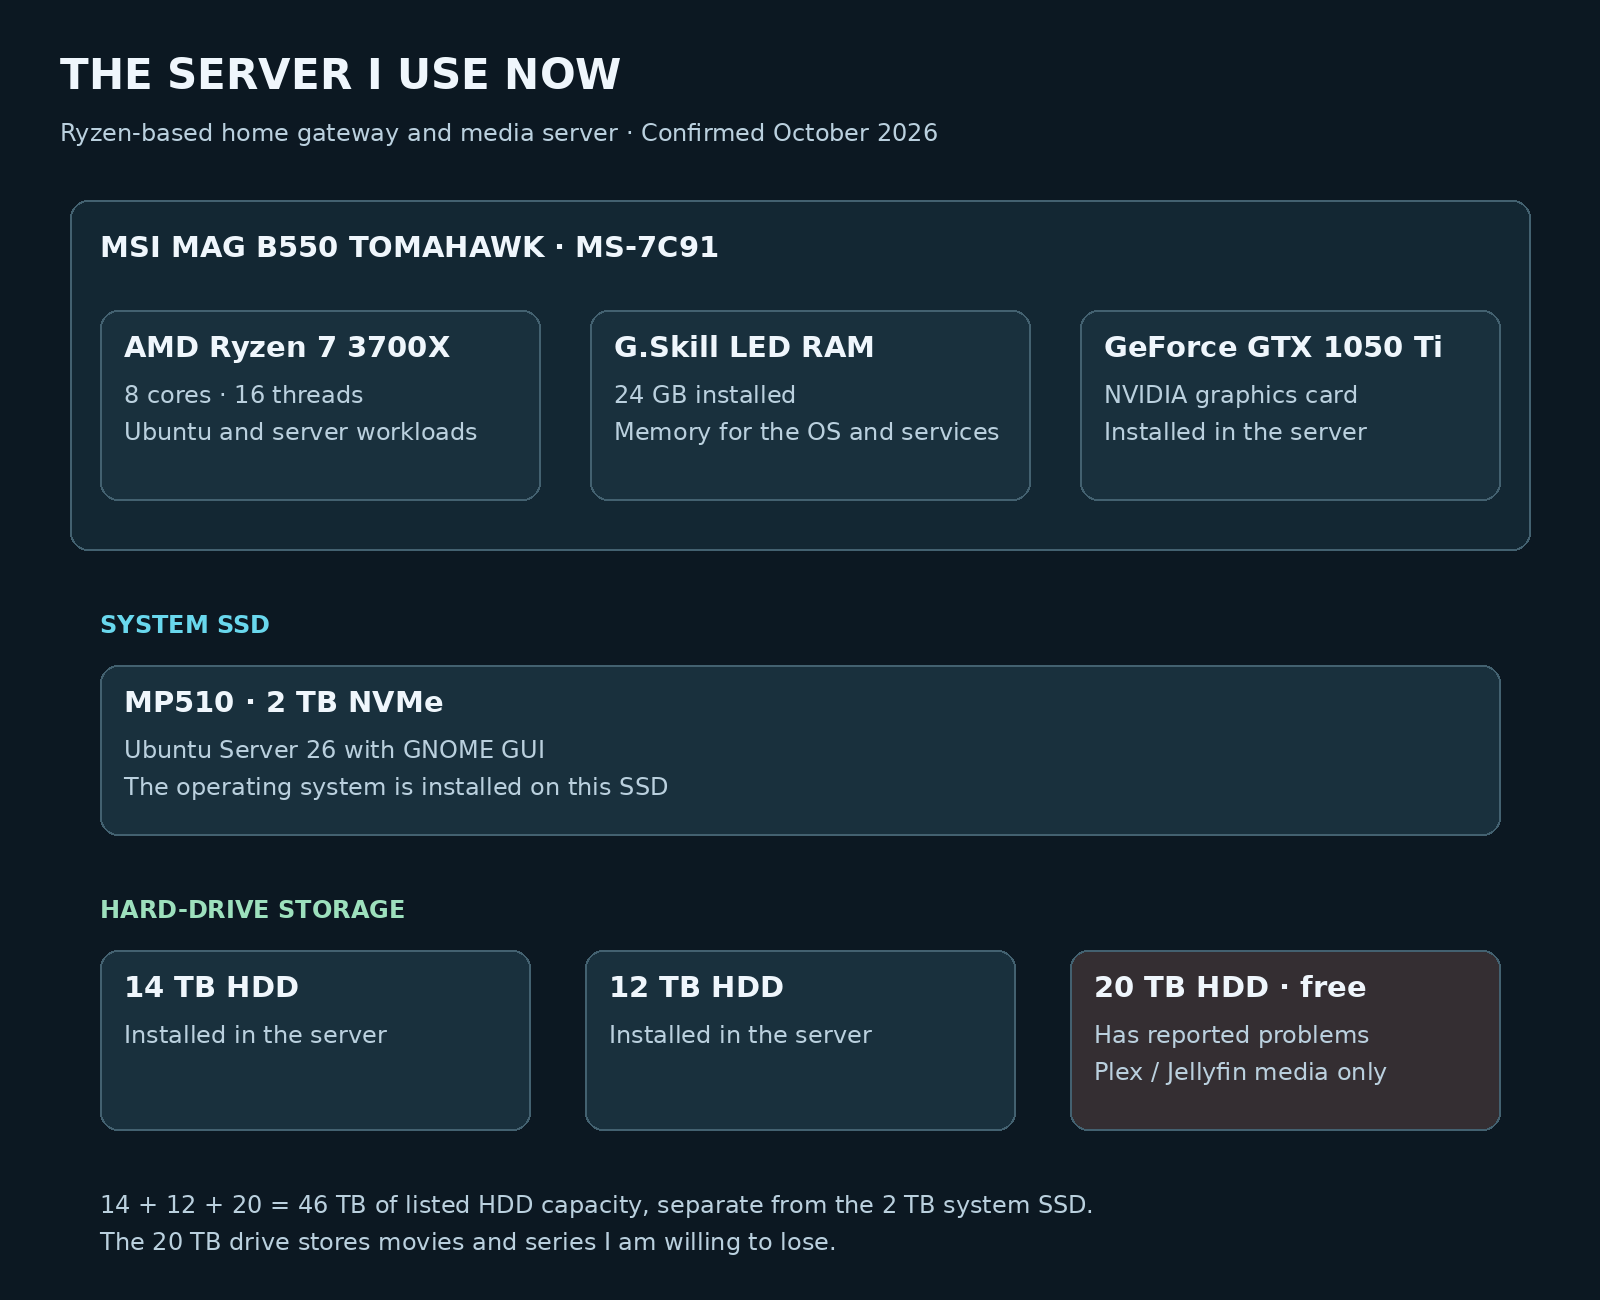The image size is (1600, 1300).
Task: Click the title THE SERVER I USE NOW
Action: click(340, 75)
